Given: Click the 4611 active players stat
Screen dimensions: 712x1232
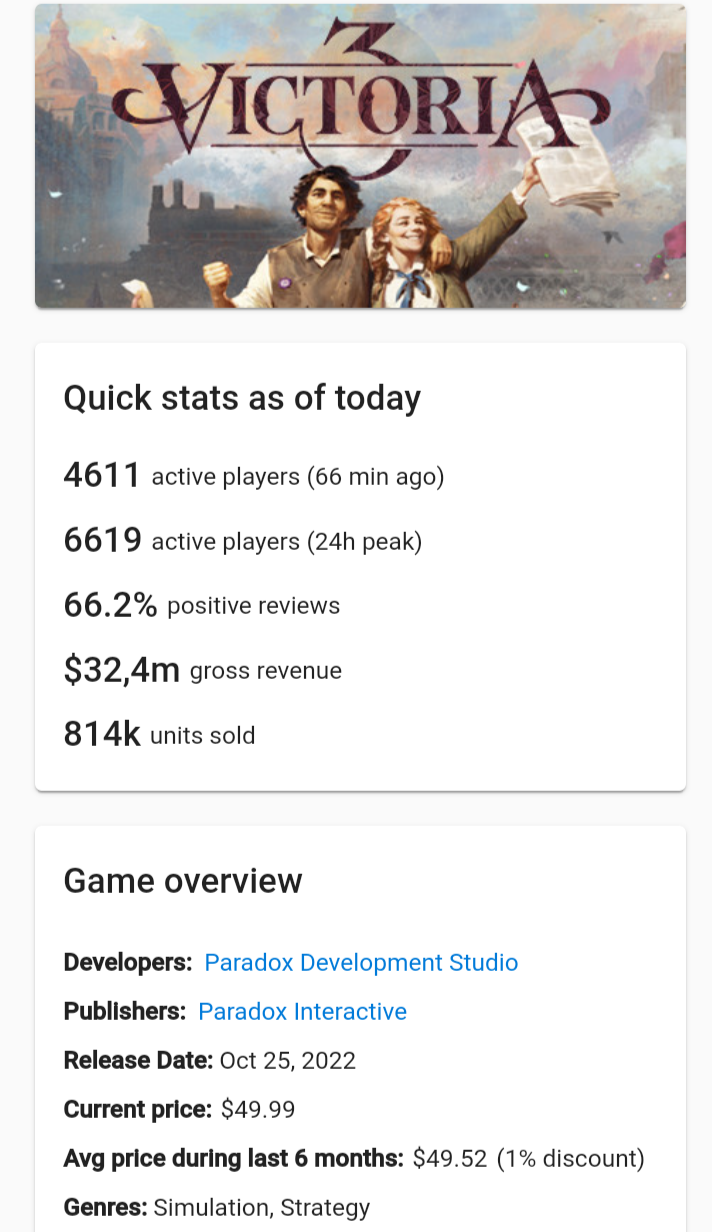Looking at the screenshot, I should pos(102,476).
